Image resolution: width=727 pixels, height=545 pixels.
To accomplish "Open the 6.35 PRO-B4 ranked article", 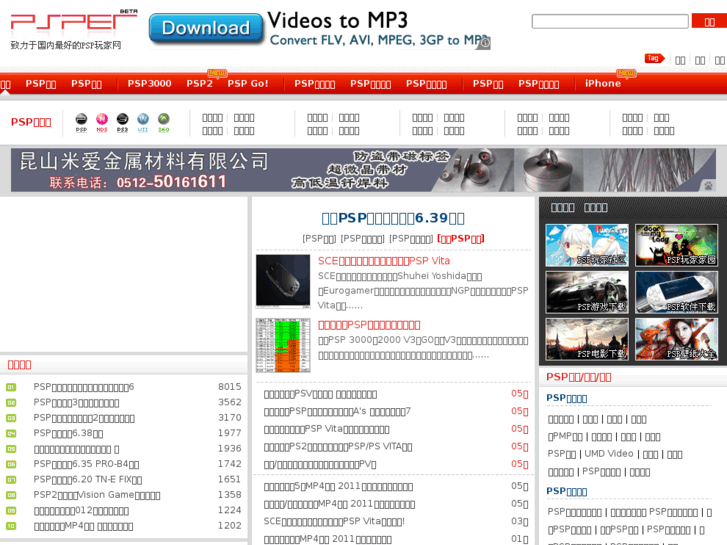I will (86, 464).
